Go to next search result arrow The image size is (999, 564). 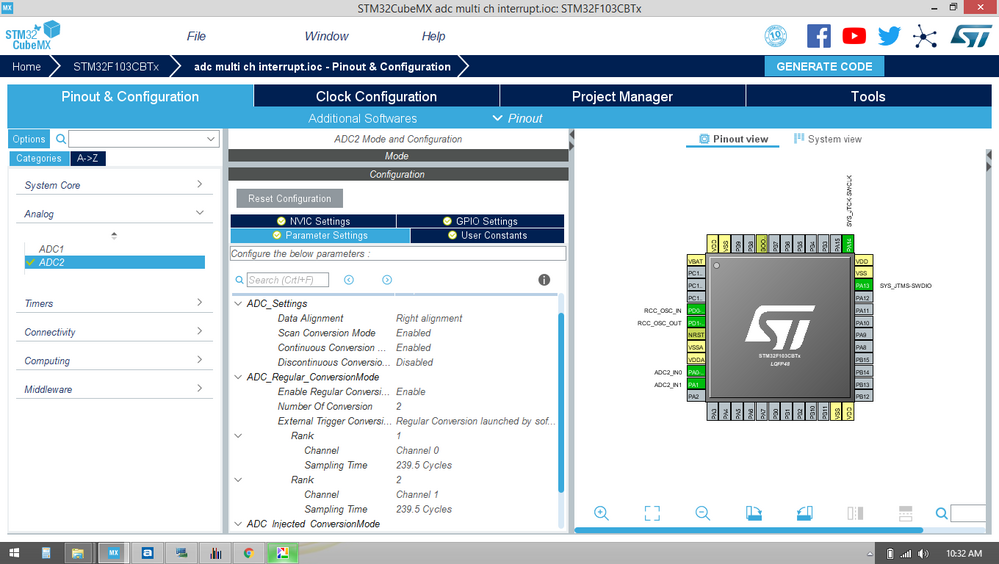pyautogui.click(x=387, y=280)
